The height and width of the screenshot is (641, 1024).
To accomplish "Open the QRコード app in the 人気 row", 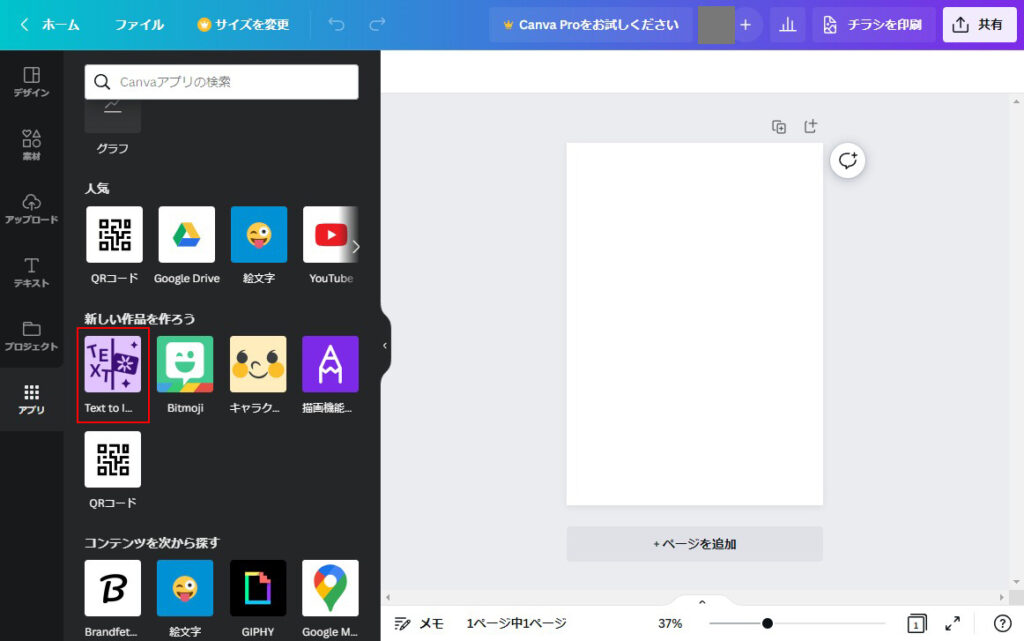I will pos(114,245).
